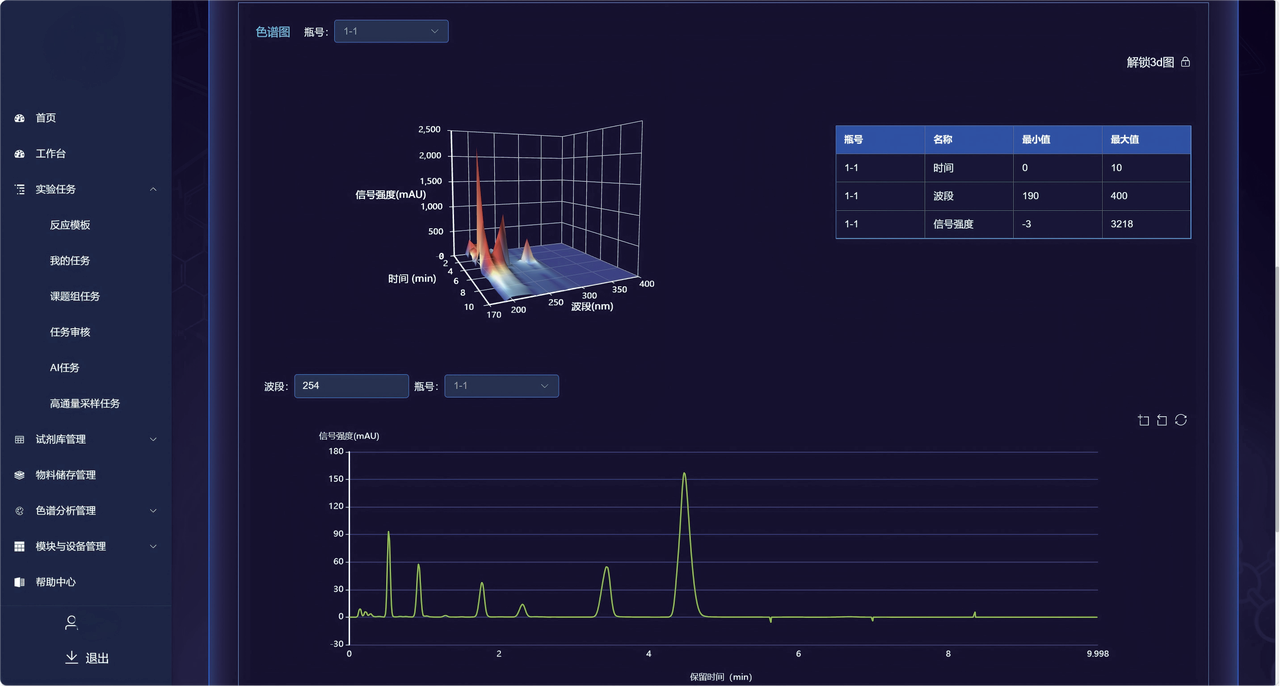Click the 帮助中心 book icon
Viewport: 1280px width, 686px height.
(20, 582)
